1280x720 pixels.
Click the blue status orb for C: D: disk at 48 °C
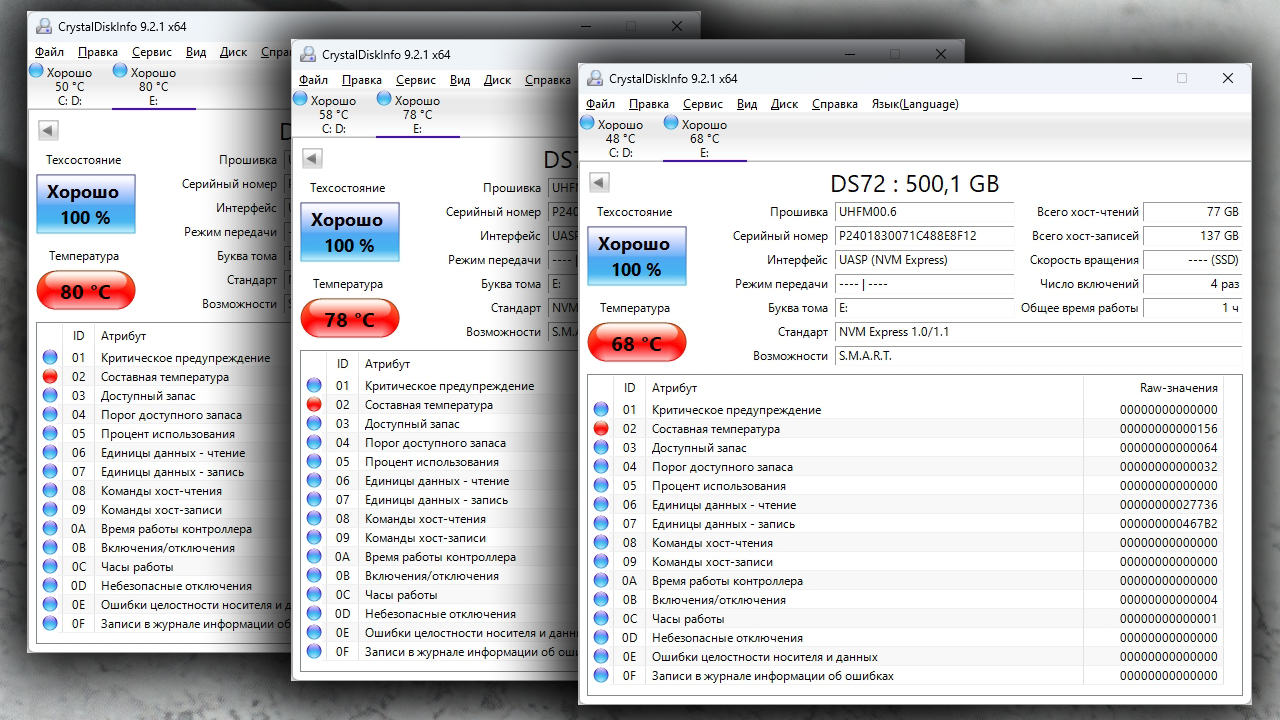[x=587, y=123]
